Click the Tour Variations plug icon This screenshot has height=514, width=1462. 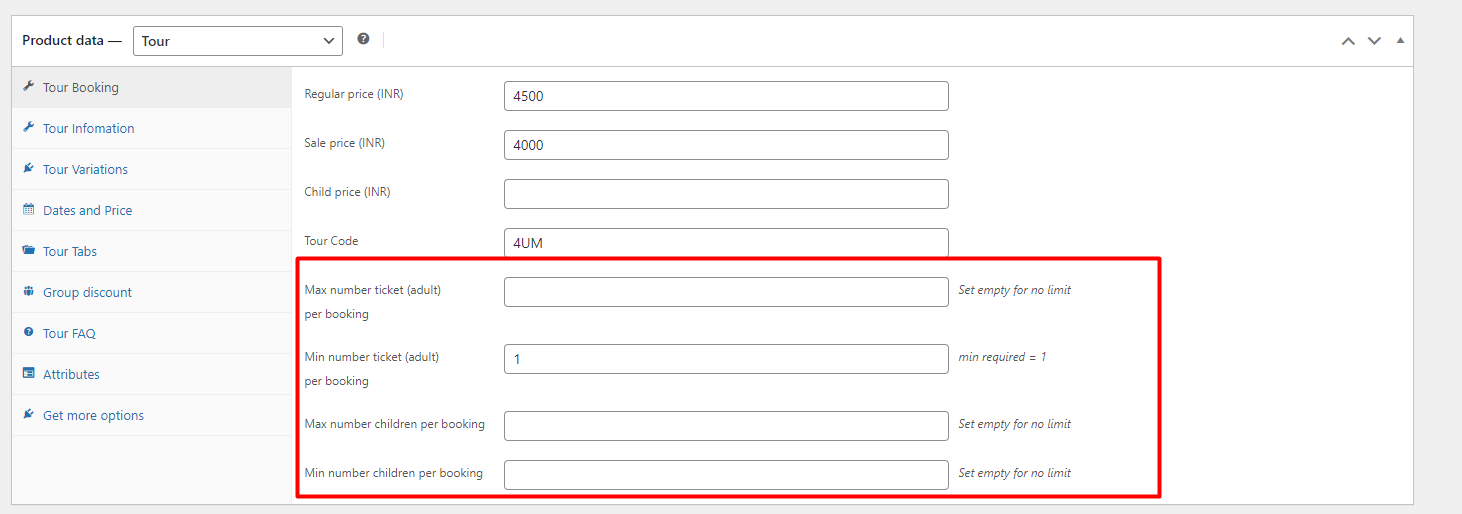28,168
